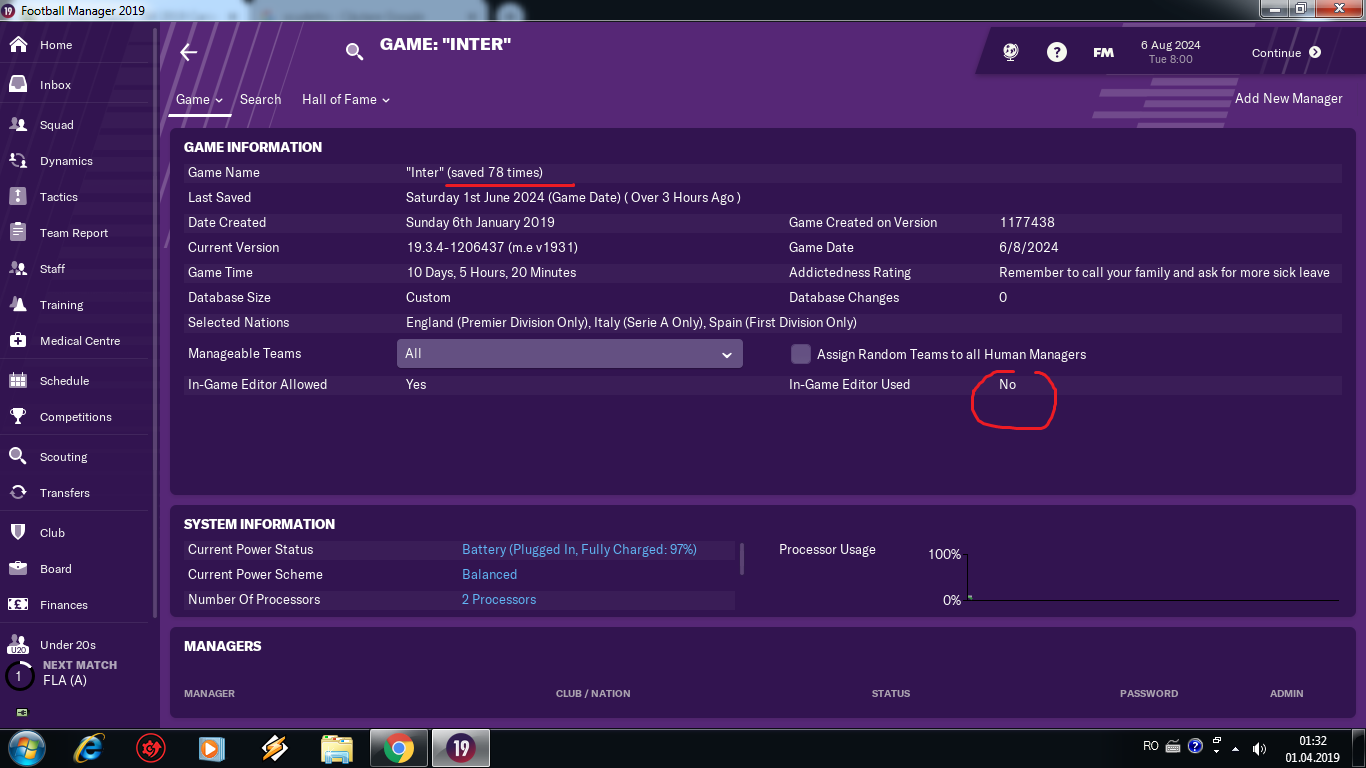Open the Home section in the sidebar
Image resolution: width=1366 pixels, height=768 pixels.
[55, 45]
